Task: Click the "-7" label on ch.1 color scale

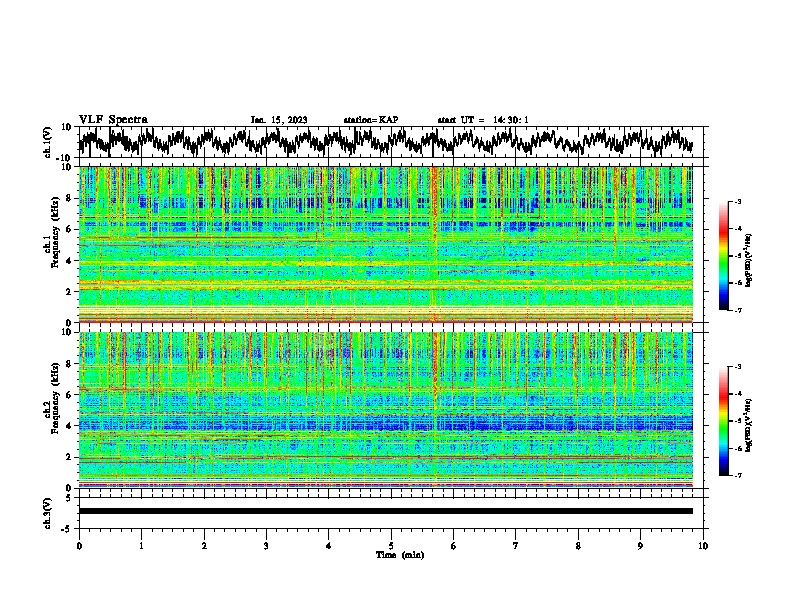Action: point(738,310)
